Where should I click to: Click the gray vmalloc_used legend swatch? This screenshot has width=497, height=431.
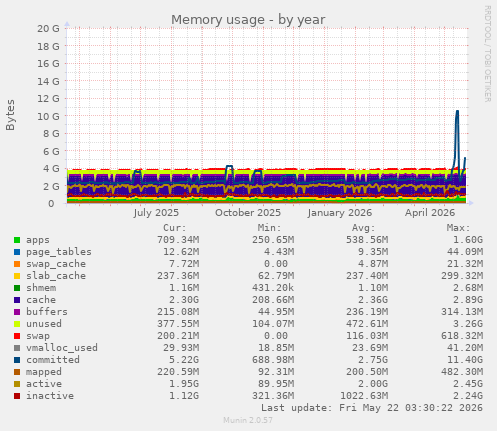(x=17, y=348)
